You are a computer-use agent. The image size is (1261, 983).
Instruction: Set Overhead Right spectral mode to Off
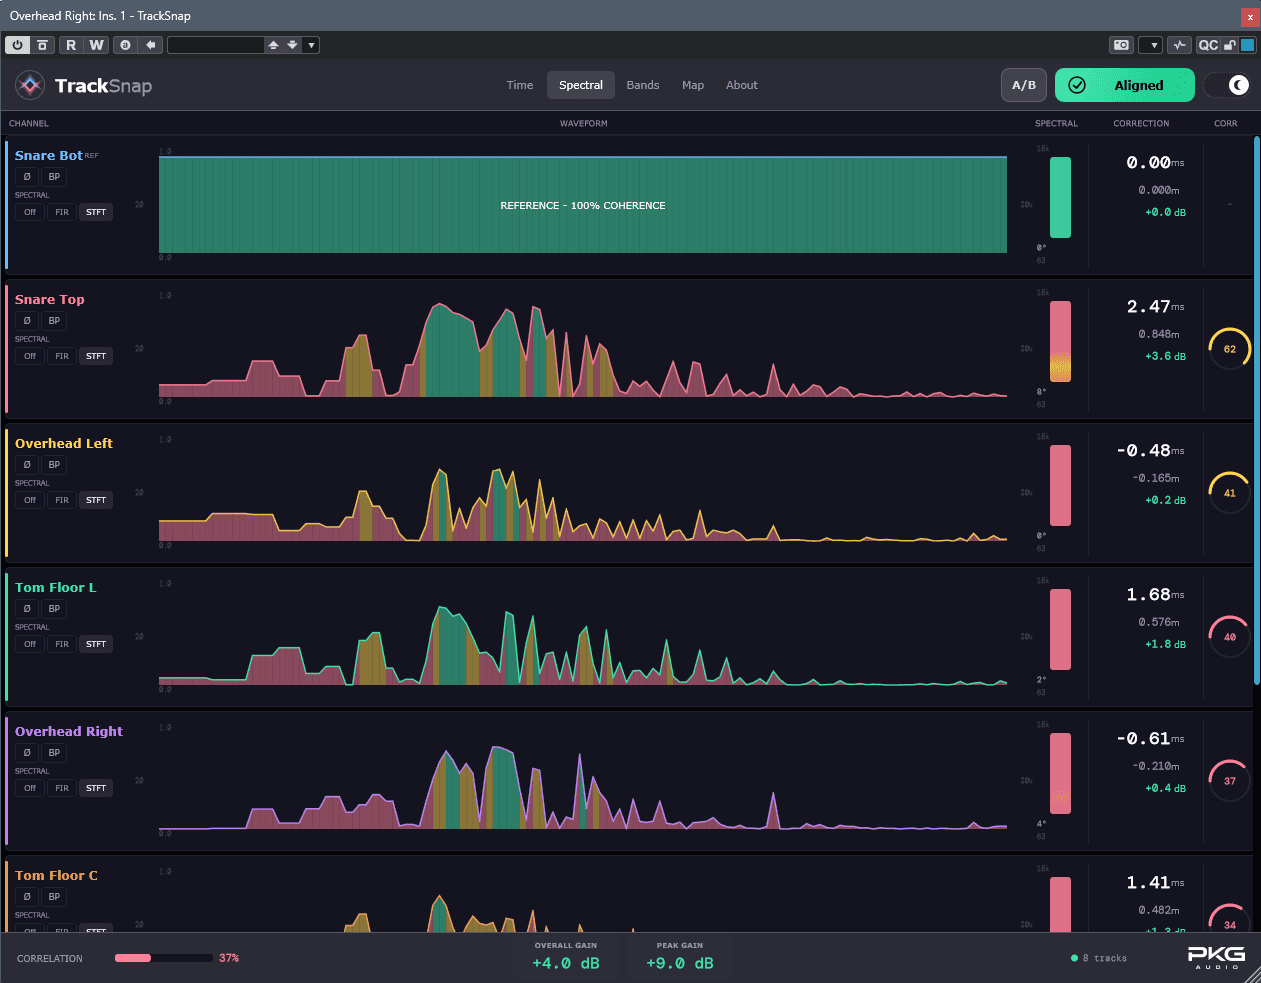30,788
